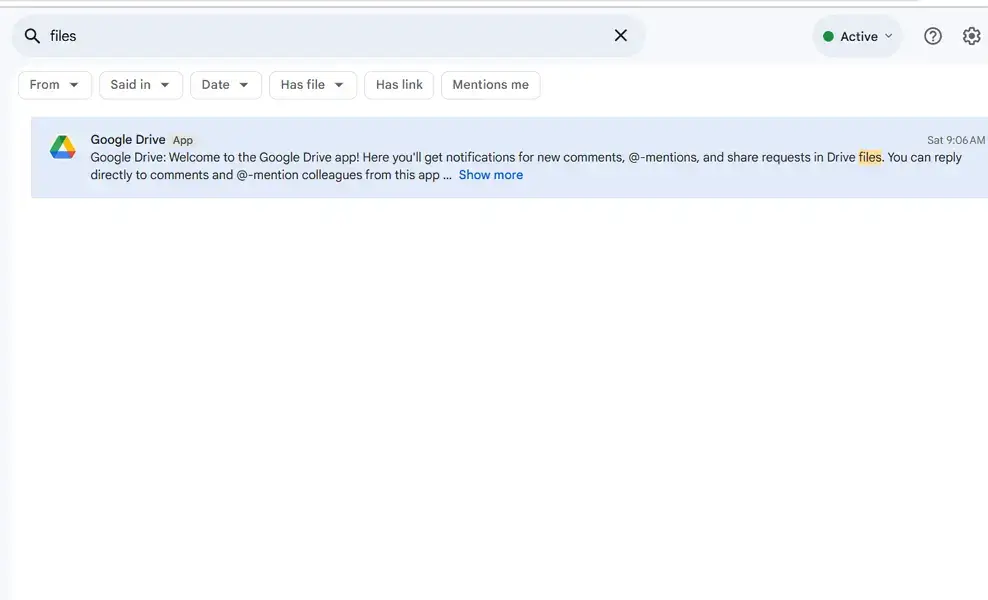Open the From filter dropdown
This screenshot has height=600, width=988.
tap(55, 85)
